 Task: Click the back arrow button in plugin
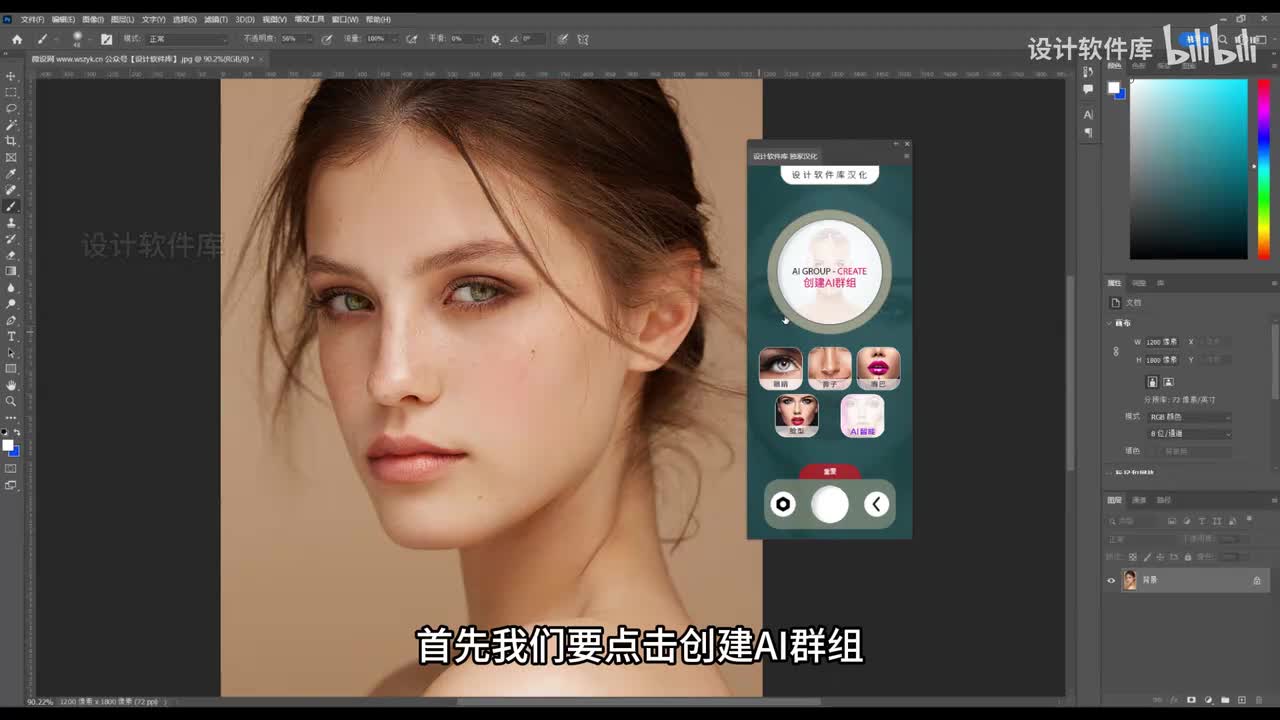[876, 505]
